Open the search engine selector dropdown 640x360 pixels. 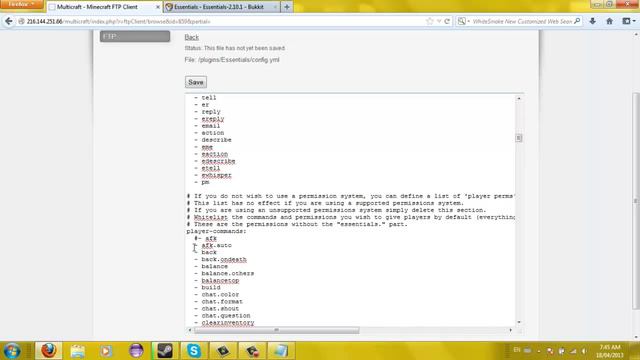[463, 21]
